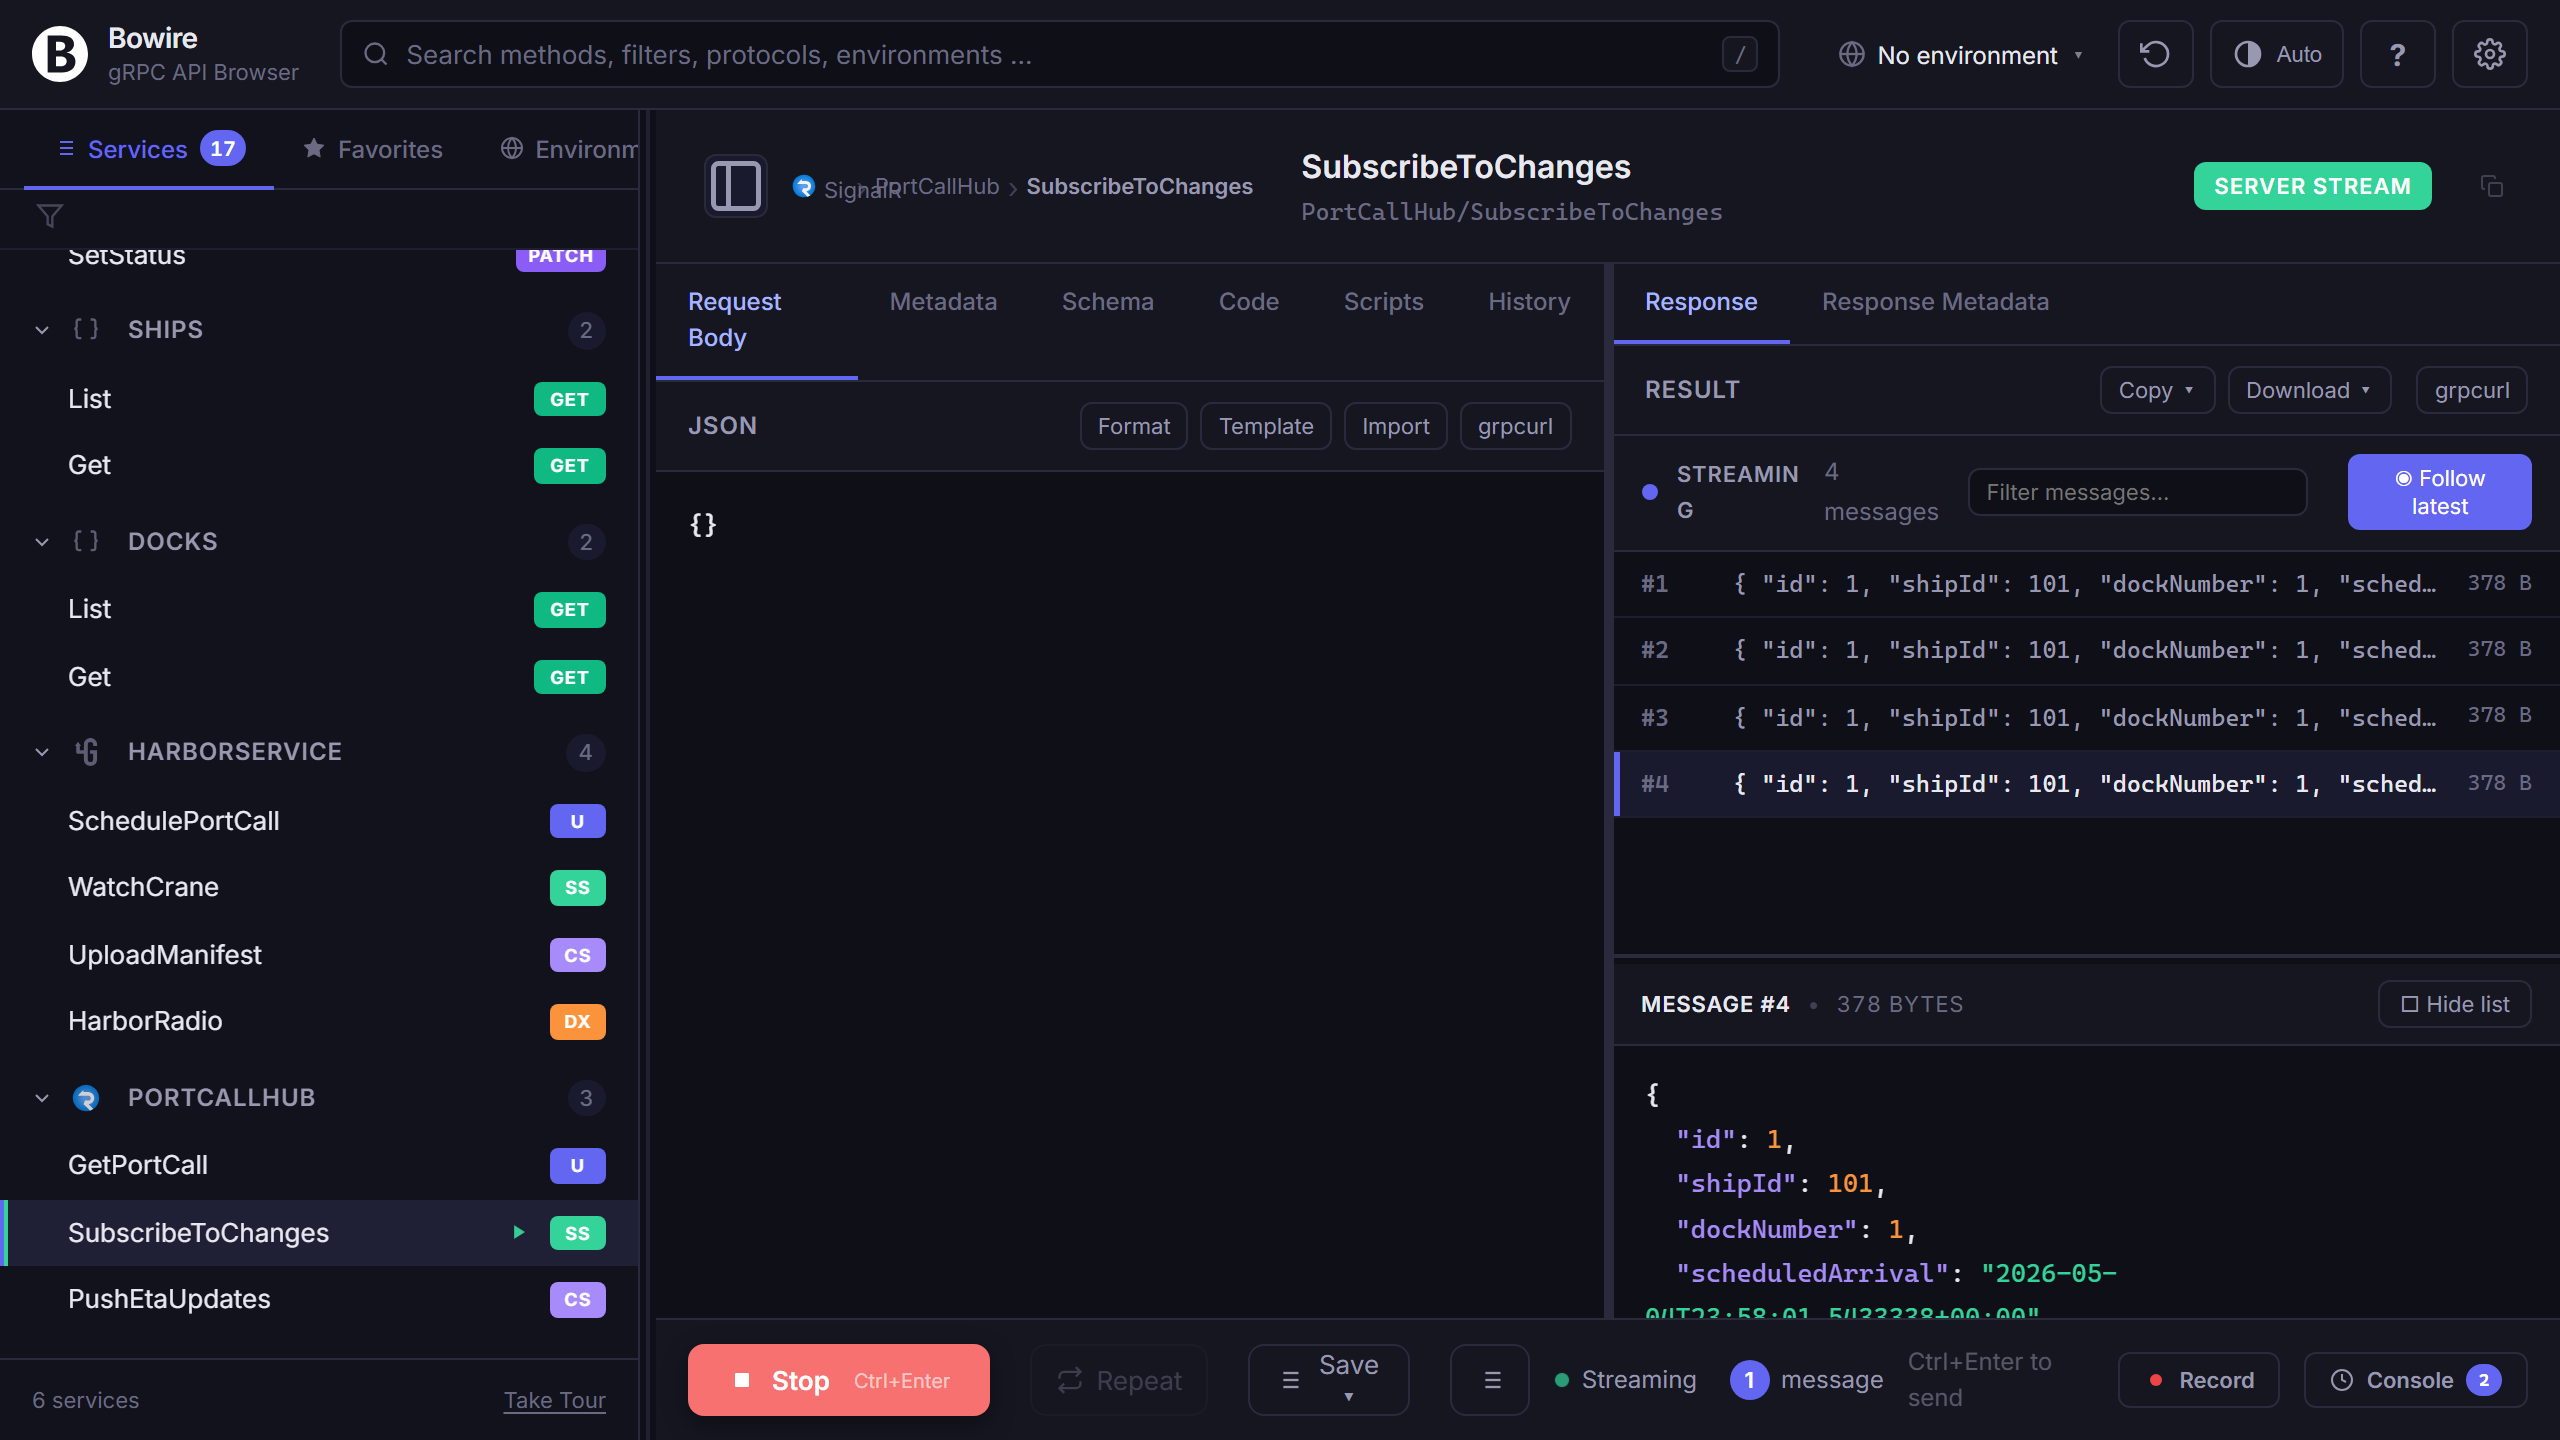This screenshot has width=2560, height=1440.
Task: Click the SS badge on WatchCrane
Action: (577, 887)
